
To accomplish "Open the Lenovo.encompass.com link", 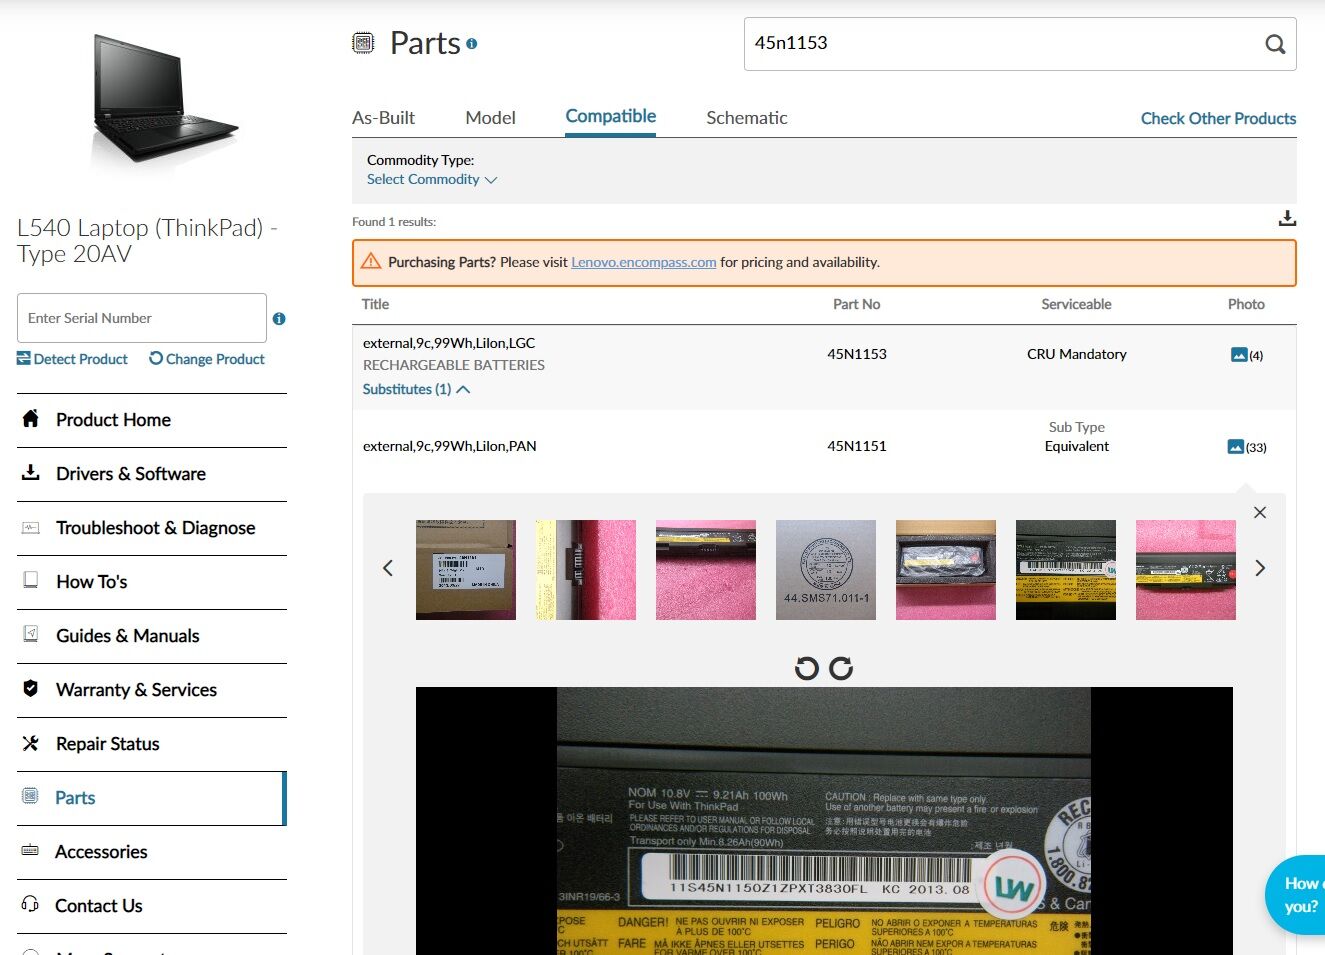I will coord(643,262).
